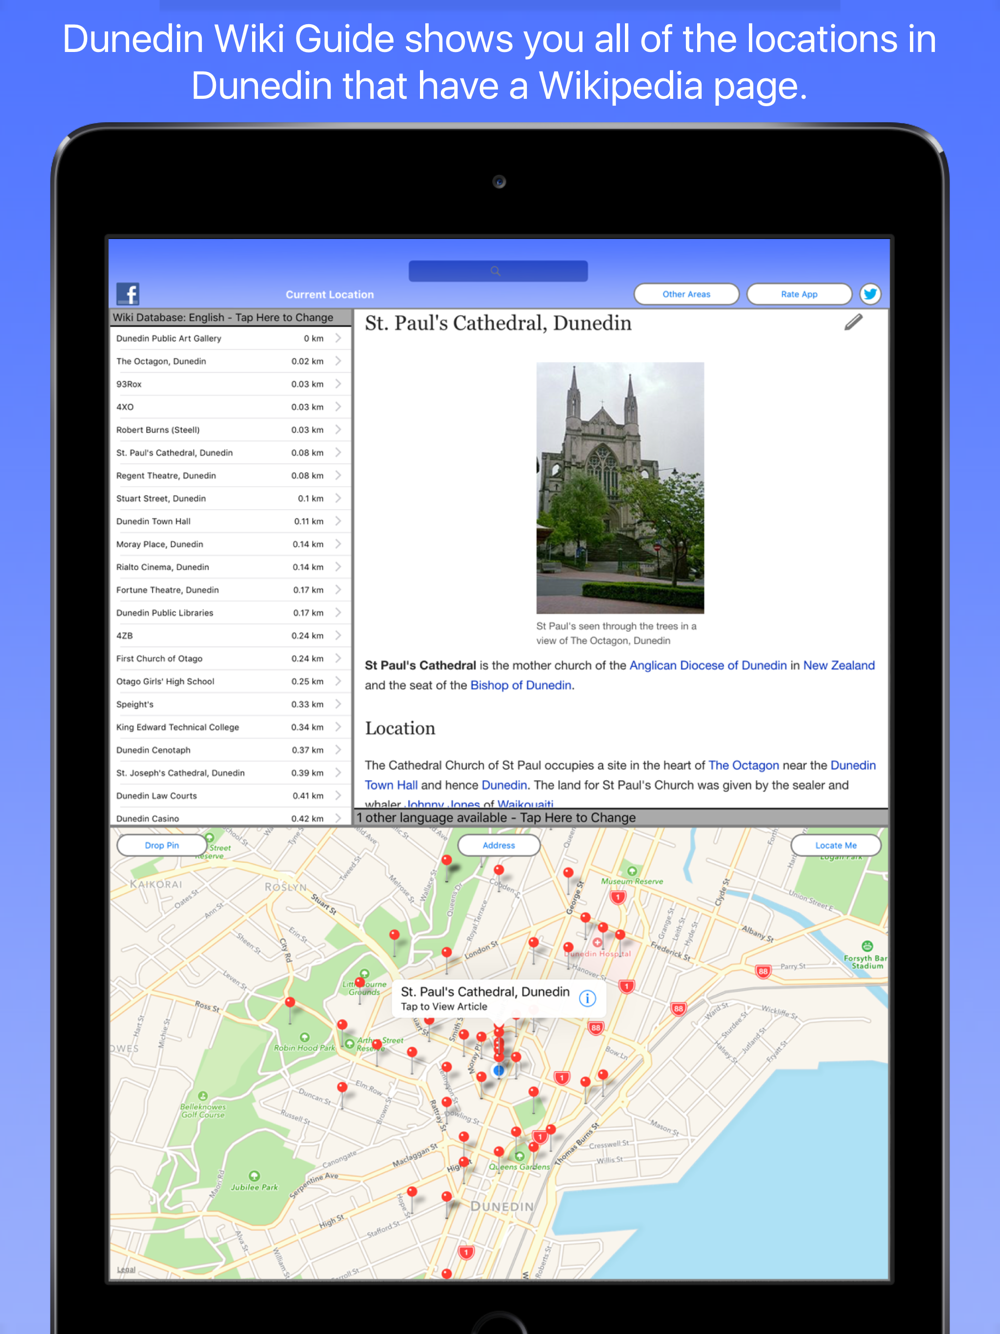Select St. Paul's Cathedral, Dunedin list row
This screenshot has height=1334, width=1000.
tap(230, 453)
